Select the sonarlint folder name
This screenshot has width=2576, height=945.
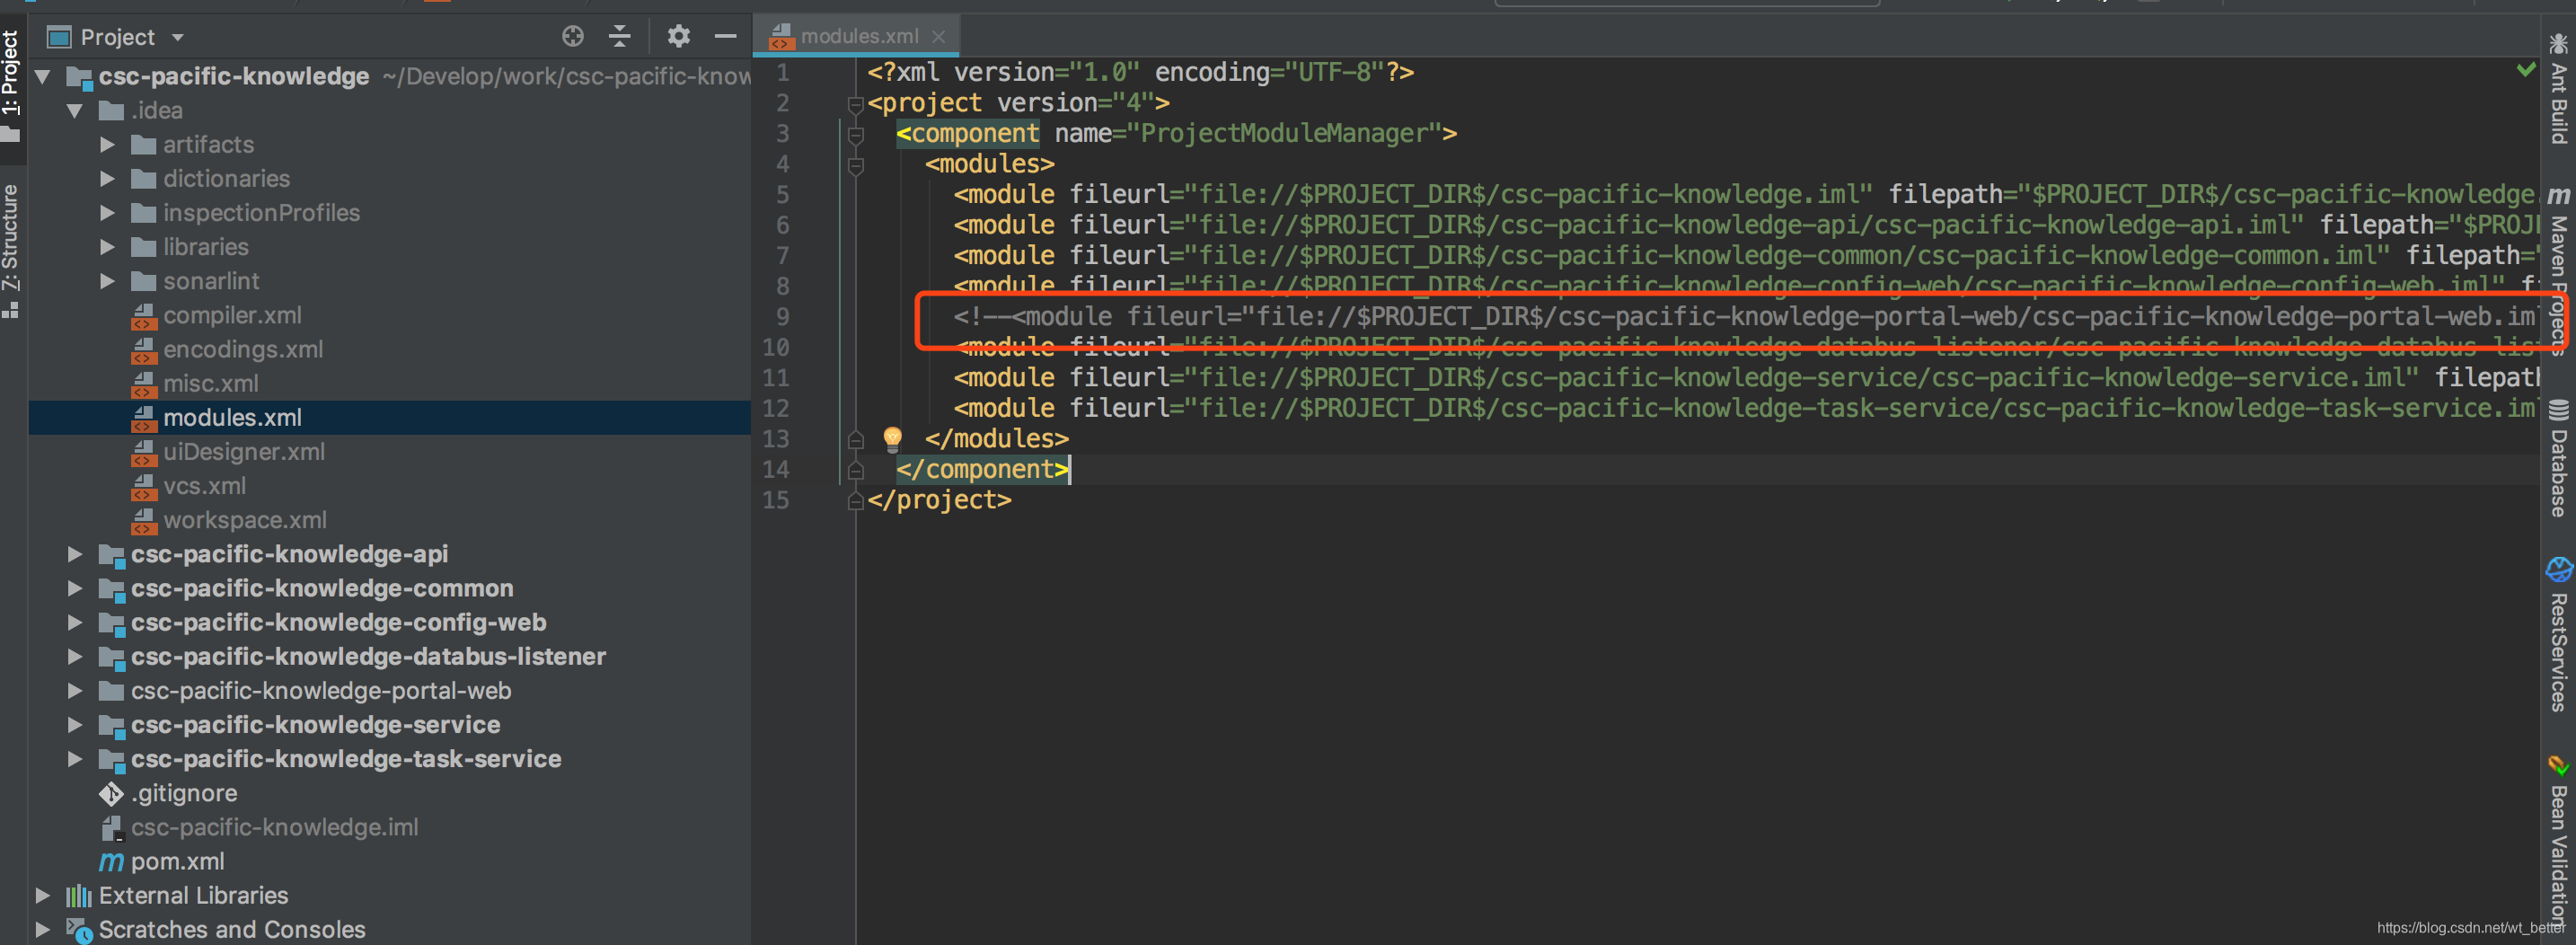[x=211, y=281]
